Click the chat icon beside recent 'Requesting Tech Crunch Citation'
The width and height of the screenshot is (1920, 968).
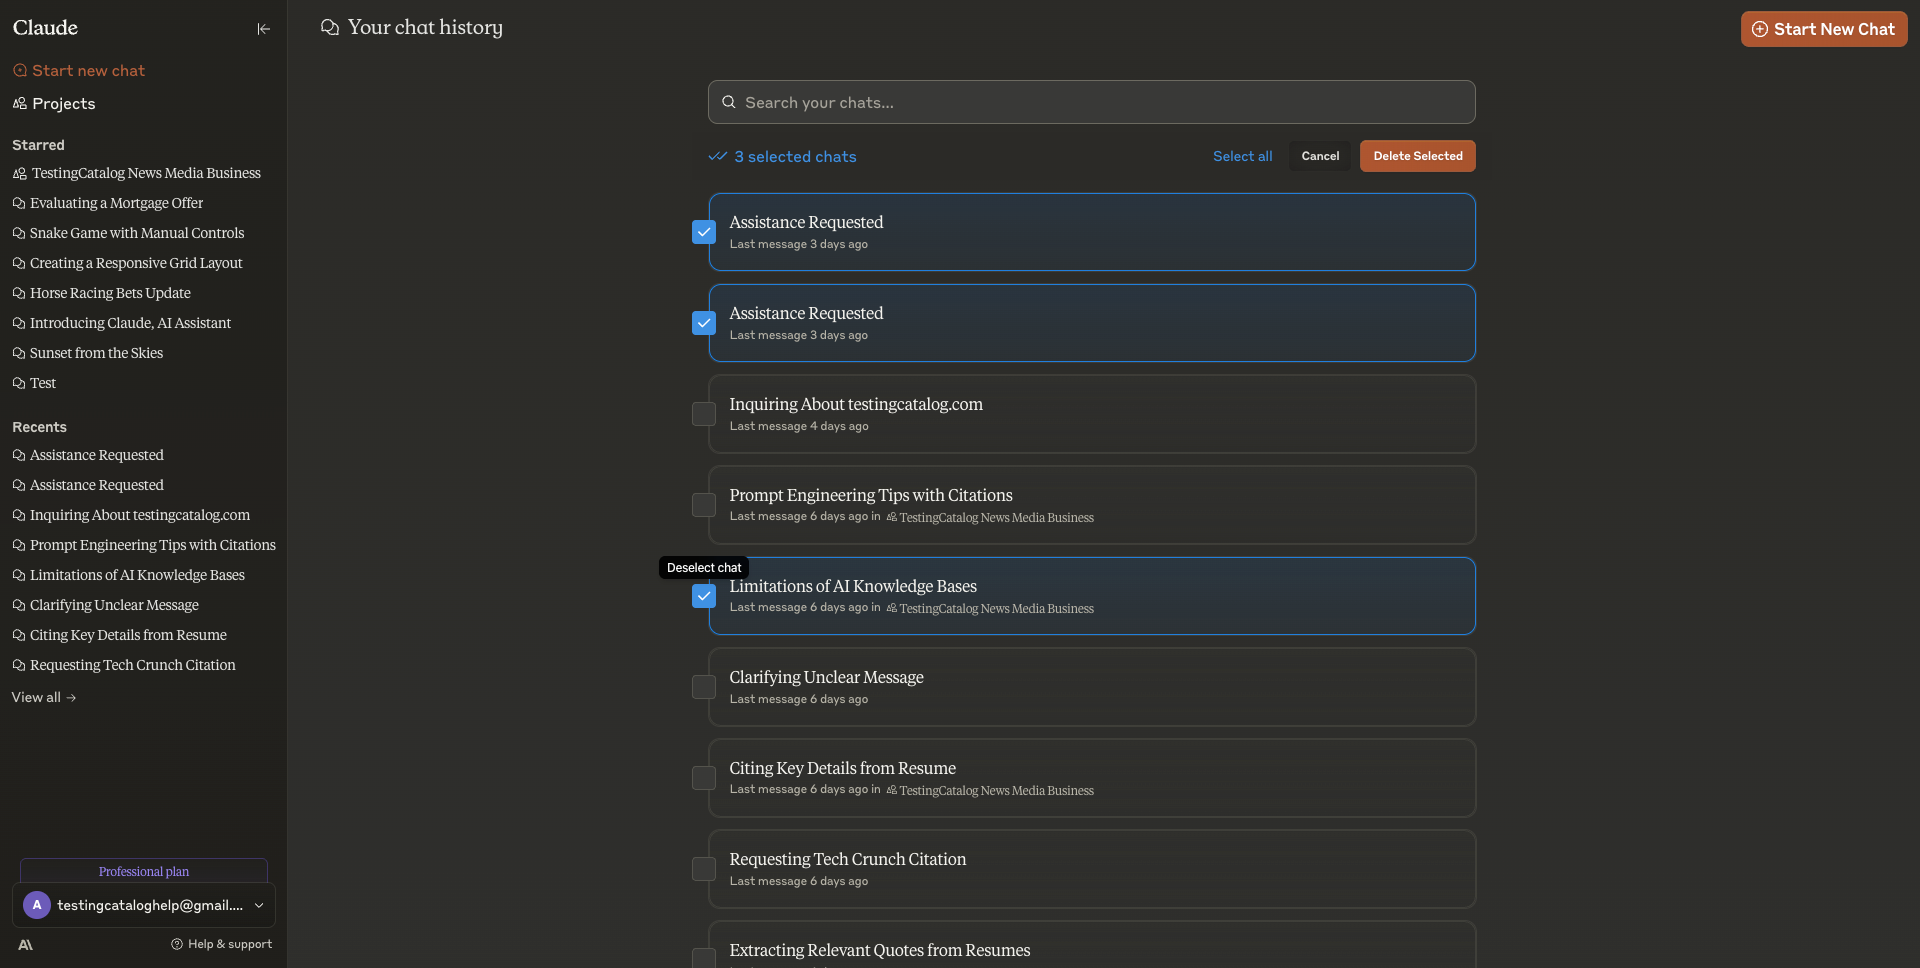point(19,665)
